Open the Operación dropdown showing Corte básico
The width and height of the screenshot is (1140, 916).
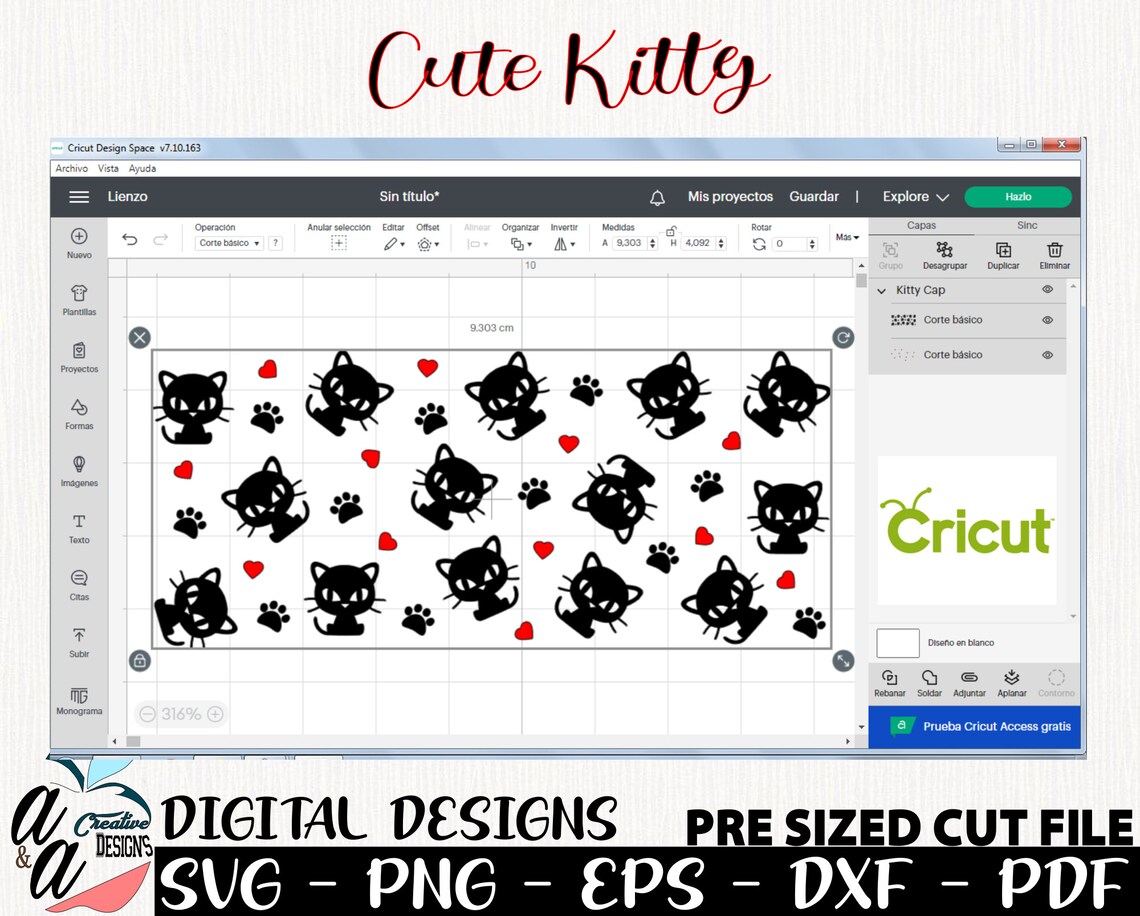click(228, 243)
